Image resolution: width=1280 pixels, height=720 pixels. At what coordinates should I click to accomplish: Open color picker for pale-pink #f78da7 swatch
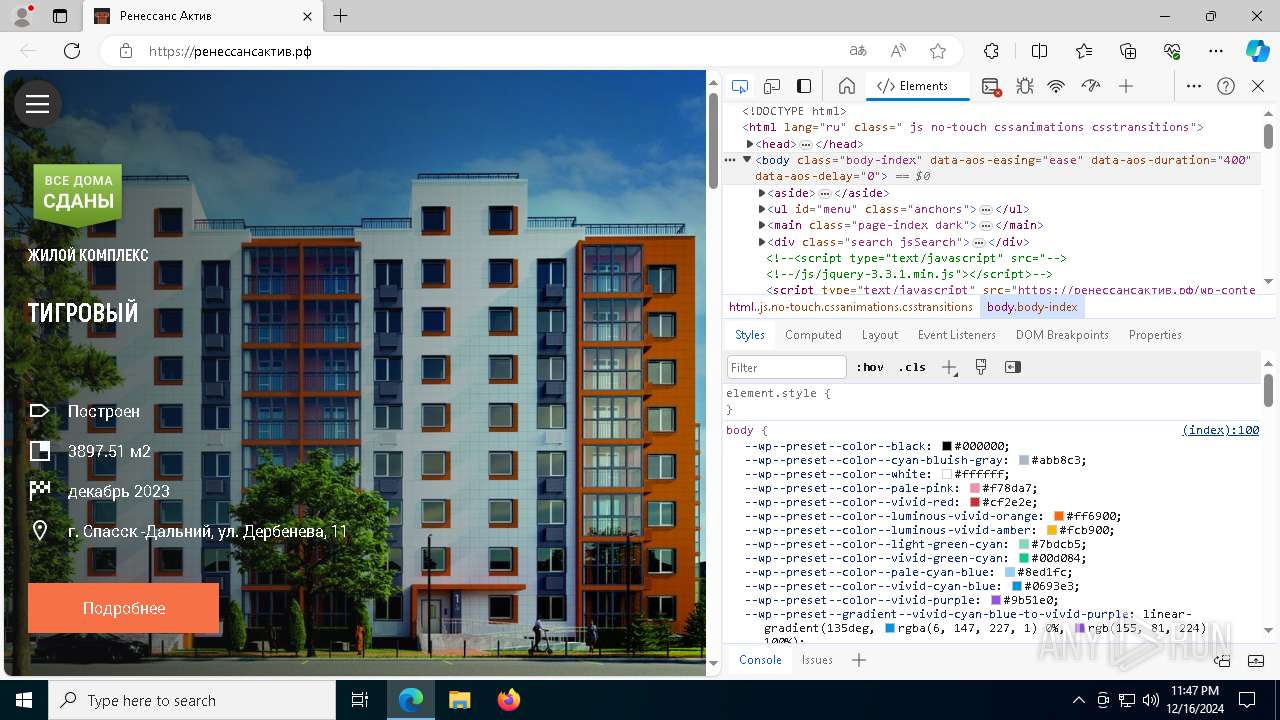click(x=974, y=488)
